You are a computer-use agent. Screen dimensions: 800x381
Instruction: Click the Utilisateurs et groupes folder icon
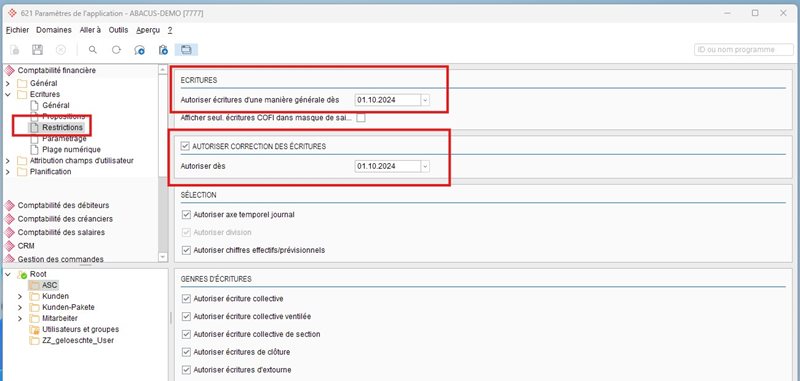[34, 329]
